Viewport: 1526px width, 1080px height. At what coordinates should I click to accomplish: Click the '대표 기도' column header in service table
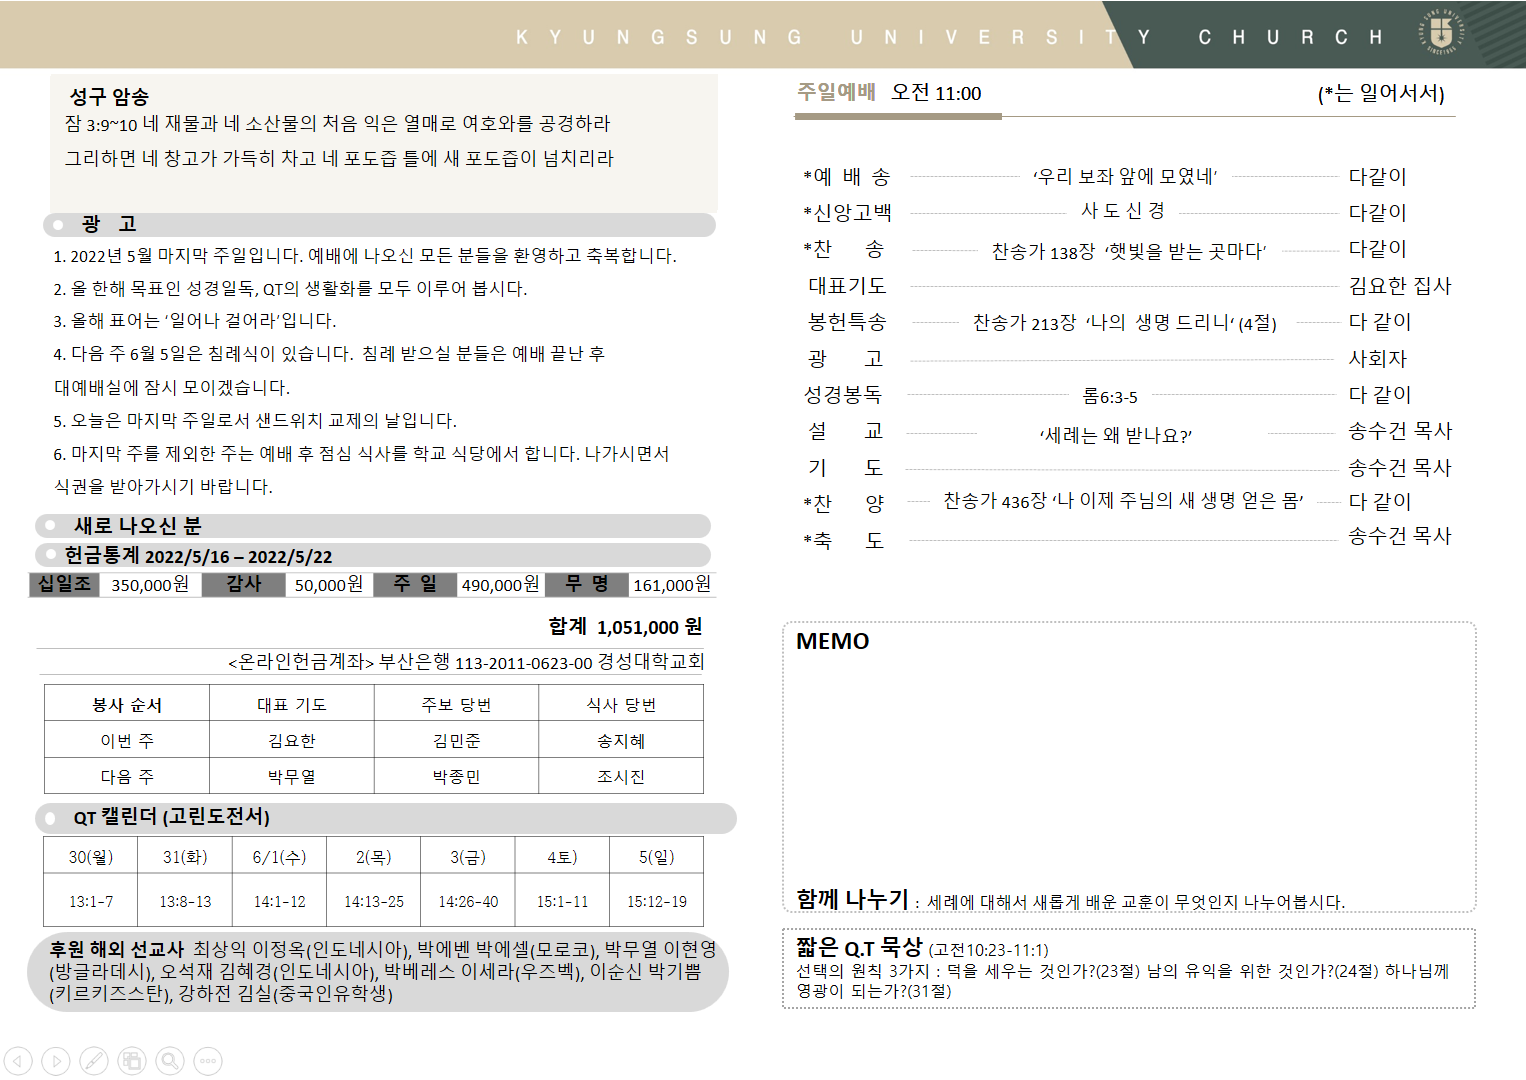[x=292, y=705]
